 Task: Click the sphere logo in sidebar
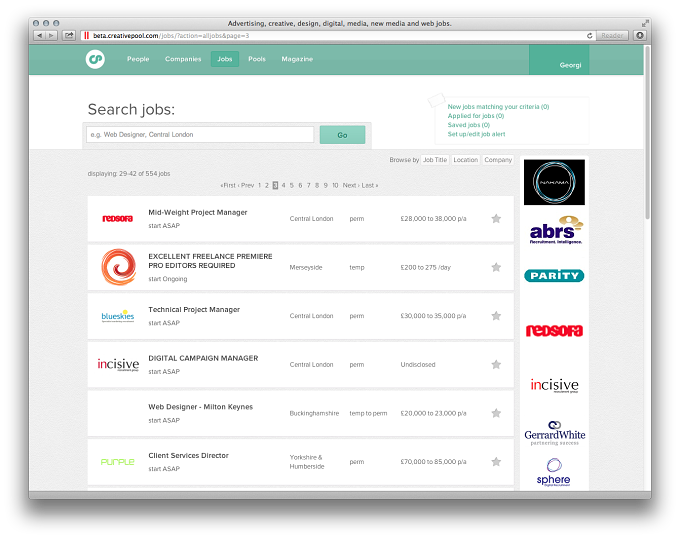tap(553, 472)
